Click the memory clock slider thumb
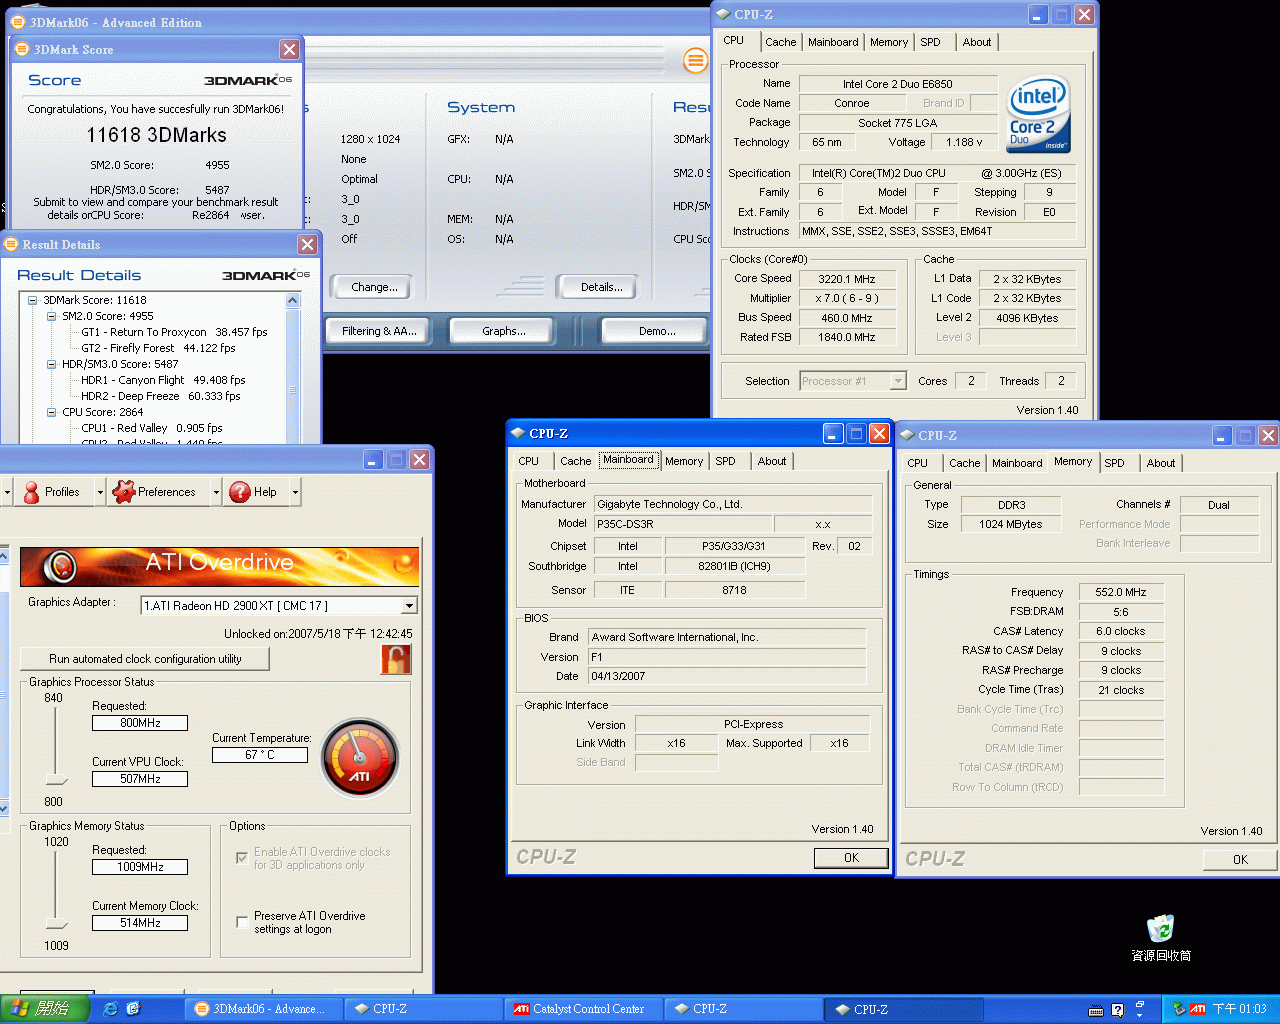Screen dimensions: 1280x1024 tap(56, 924)
